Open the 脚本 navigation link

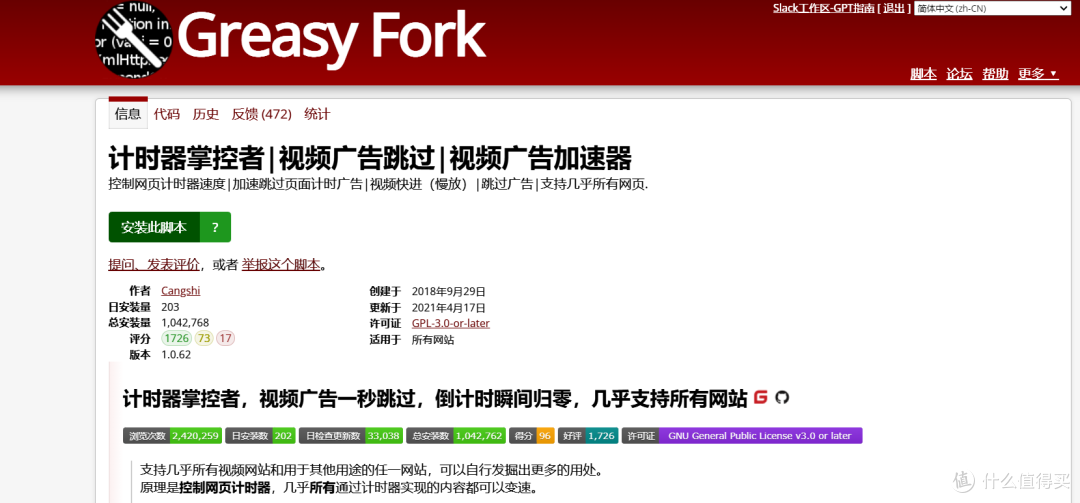(924, 74)
